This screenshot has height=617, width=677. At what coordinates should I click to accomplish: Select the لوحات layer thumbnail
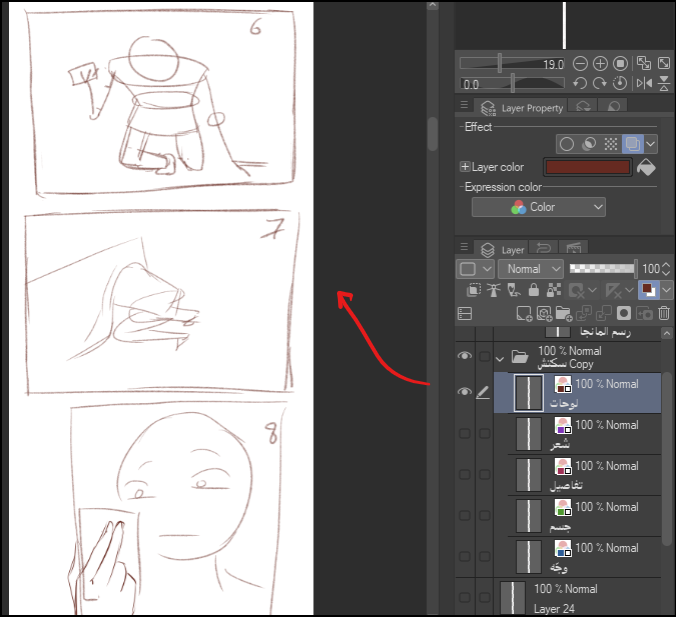[x=529, y=393]
